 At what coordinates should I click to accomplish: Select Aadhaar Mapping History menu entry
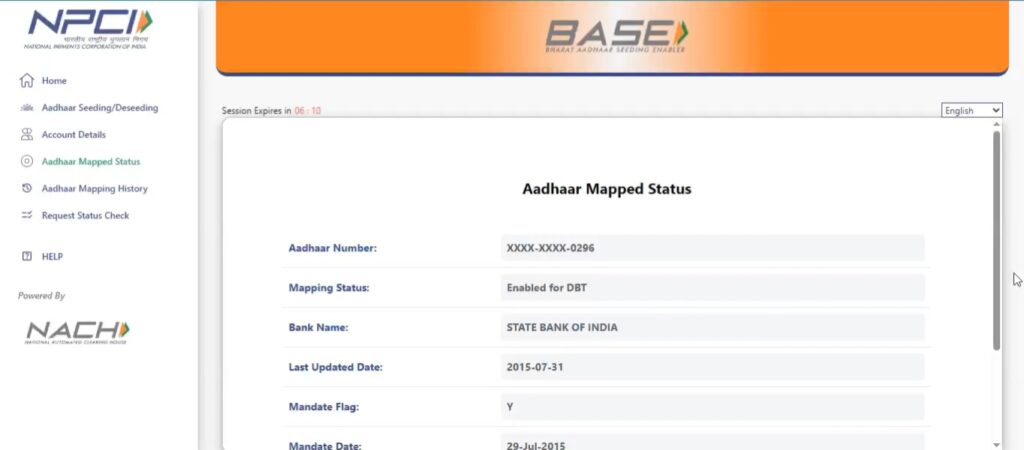click(x=94, y=189)
